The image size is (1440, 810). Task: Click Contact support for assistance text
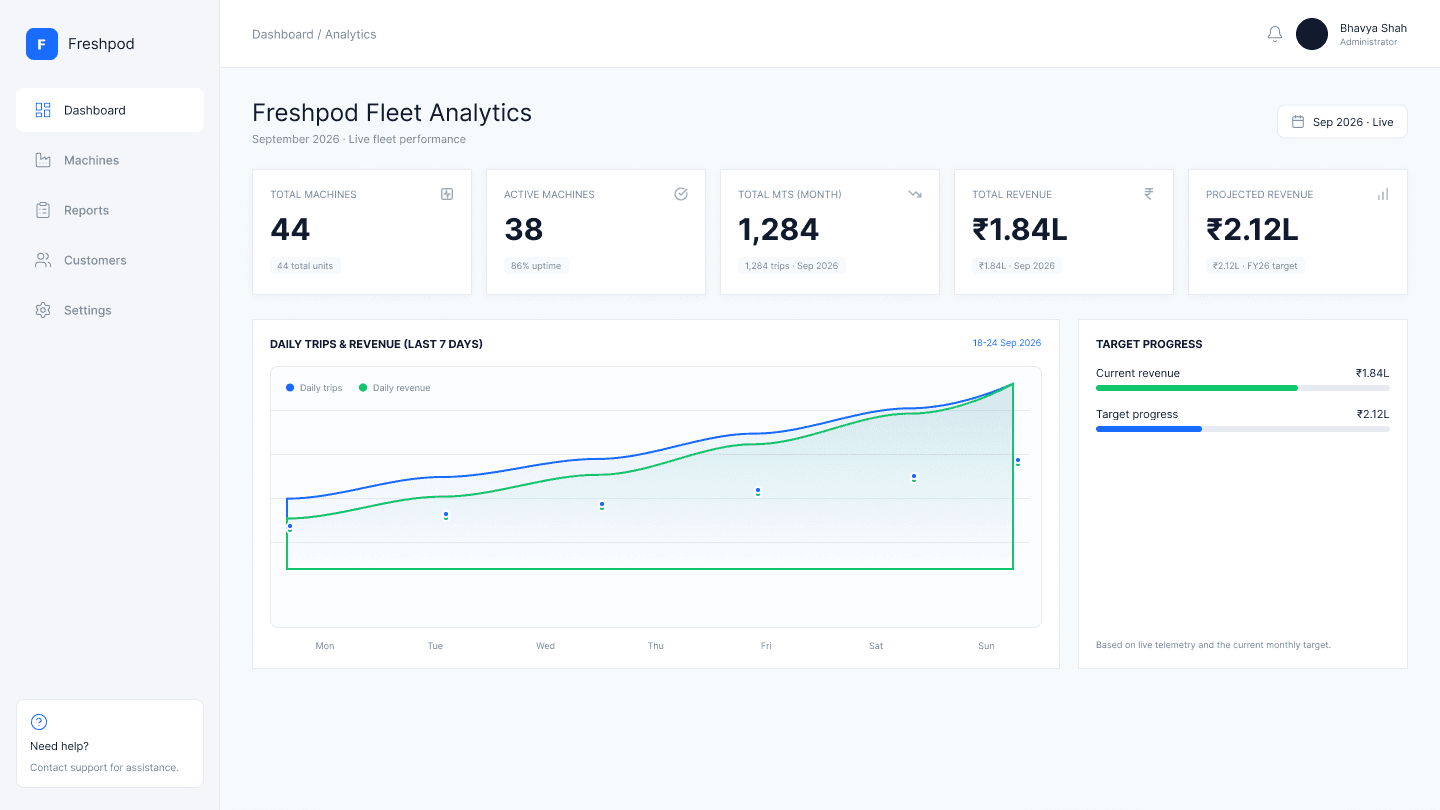(x=104, y=768)
